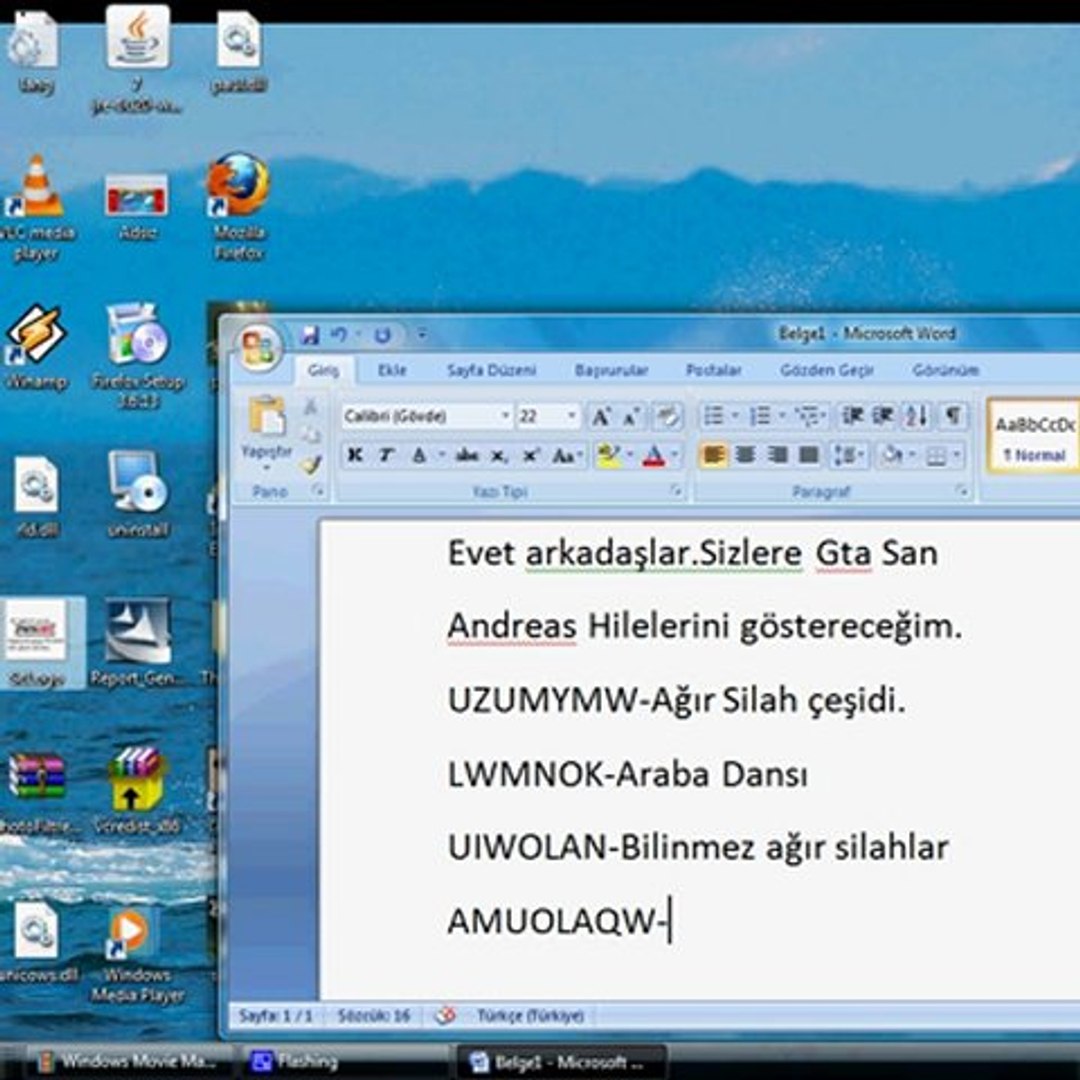Switch to the Giriş ribbon tab
The width and height of the screenshot is (1080, 1080).
click(x=323, y=371)
